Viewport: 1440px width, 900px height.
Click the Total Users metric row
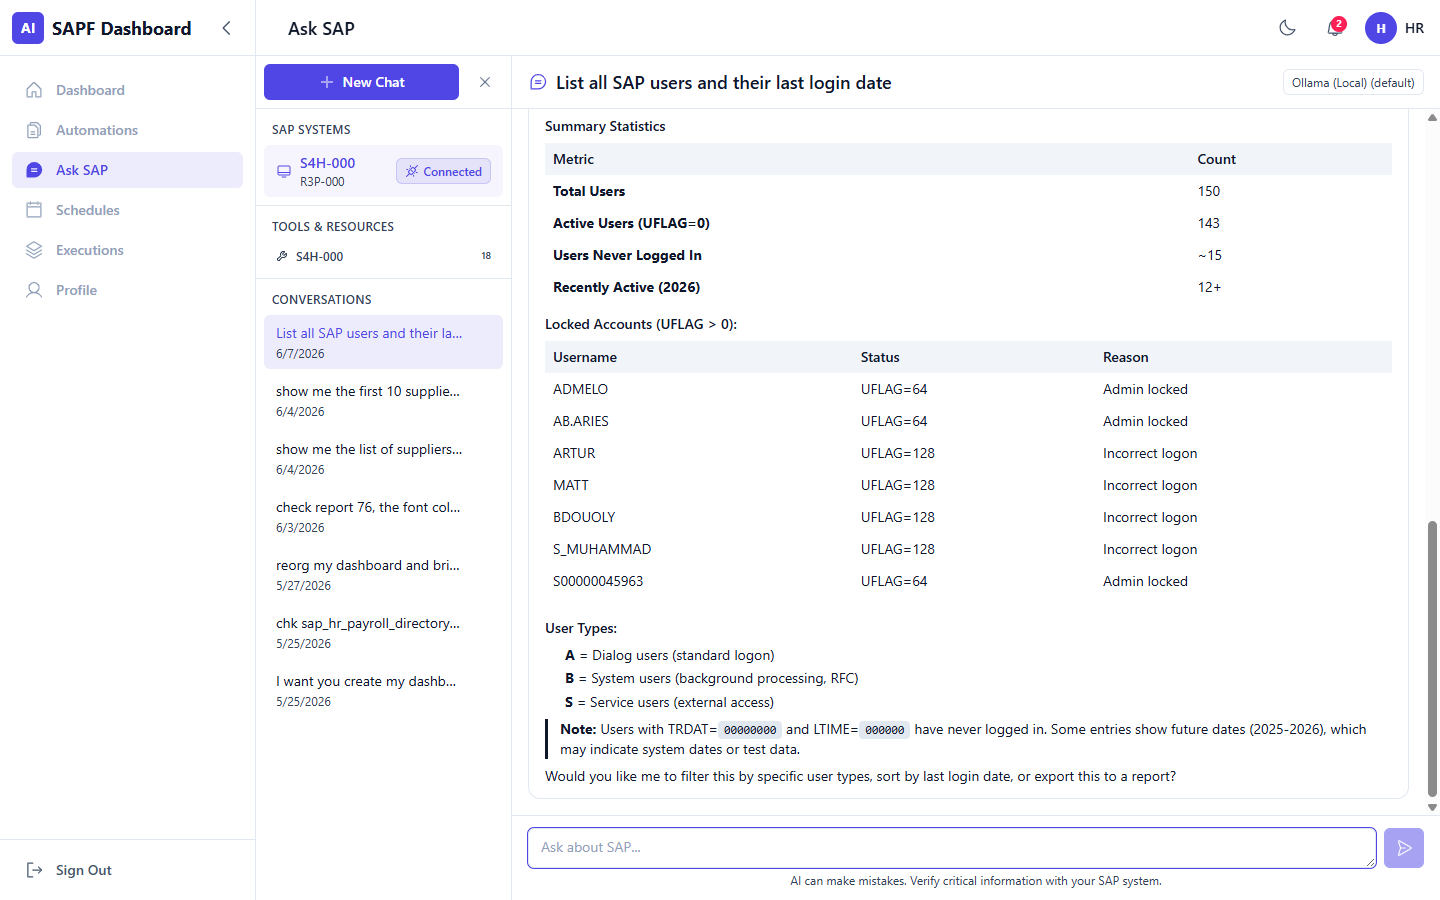tap(968, 191)
